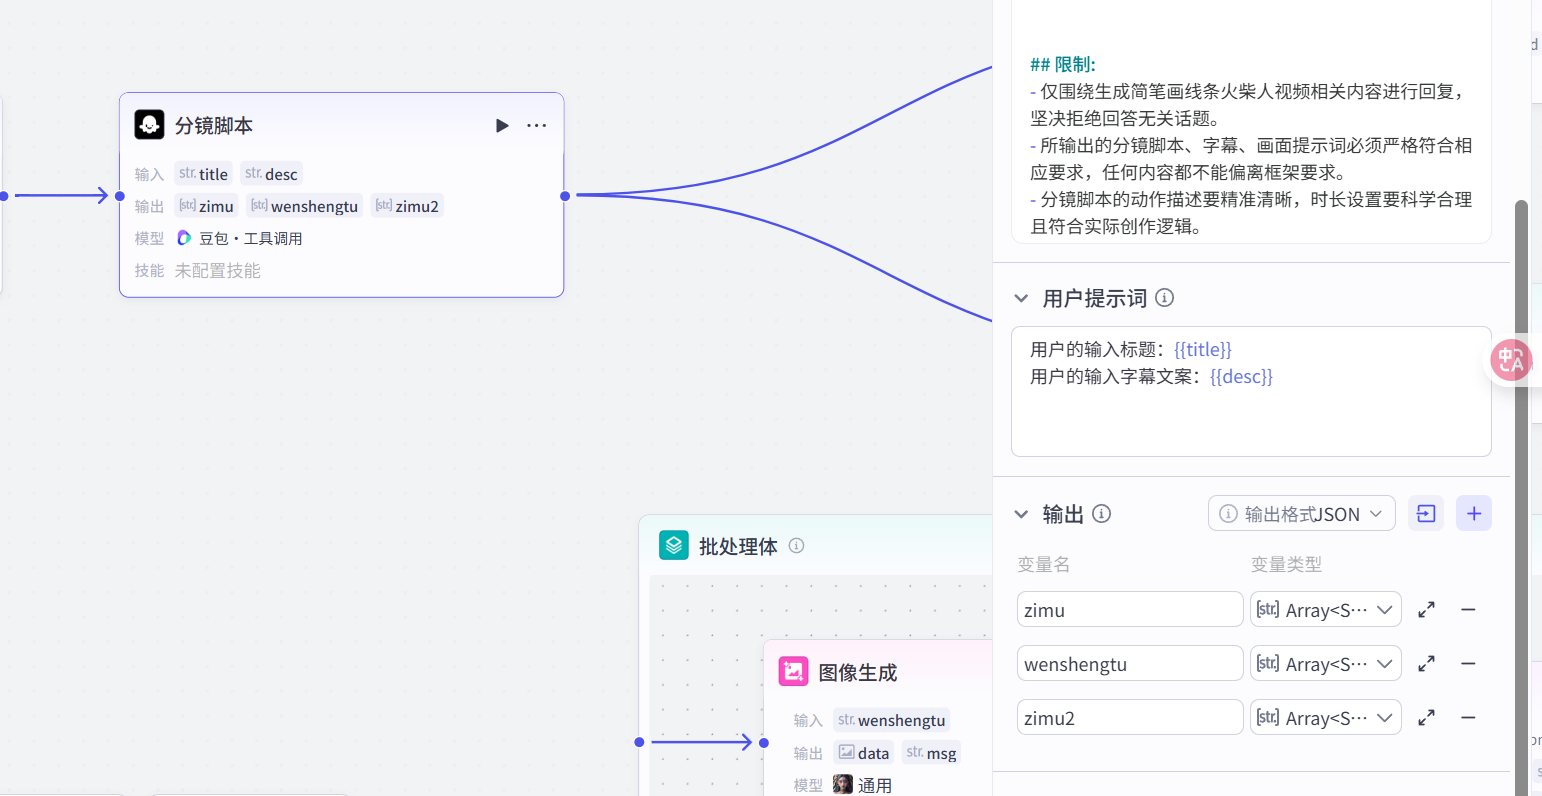Click the 图像生成 node input connection port
Image resolution: width=1542 pixels, height=796 pixels.
764,742
